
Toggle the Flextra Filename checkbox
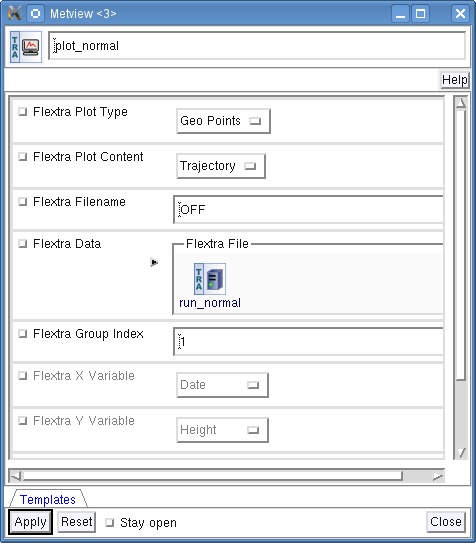[23, 202]
